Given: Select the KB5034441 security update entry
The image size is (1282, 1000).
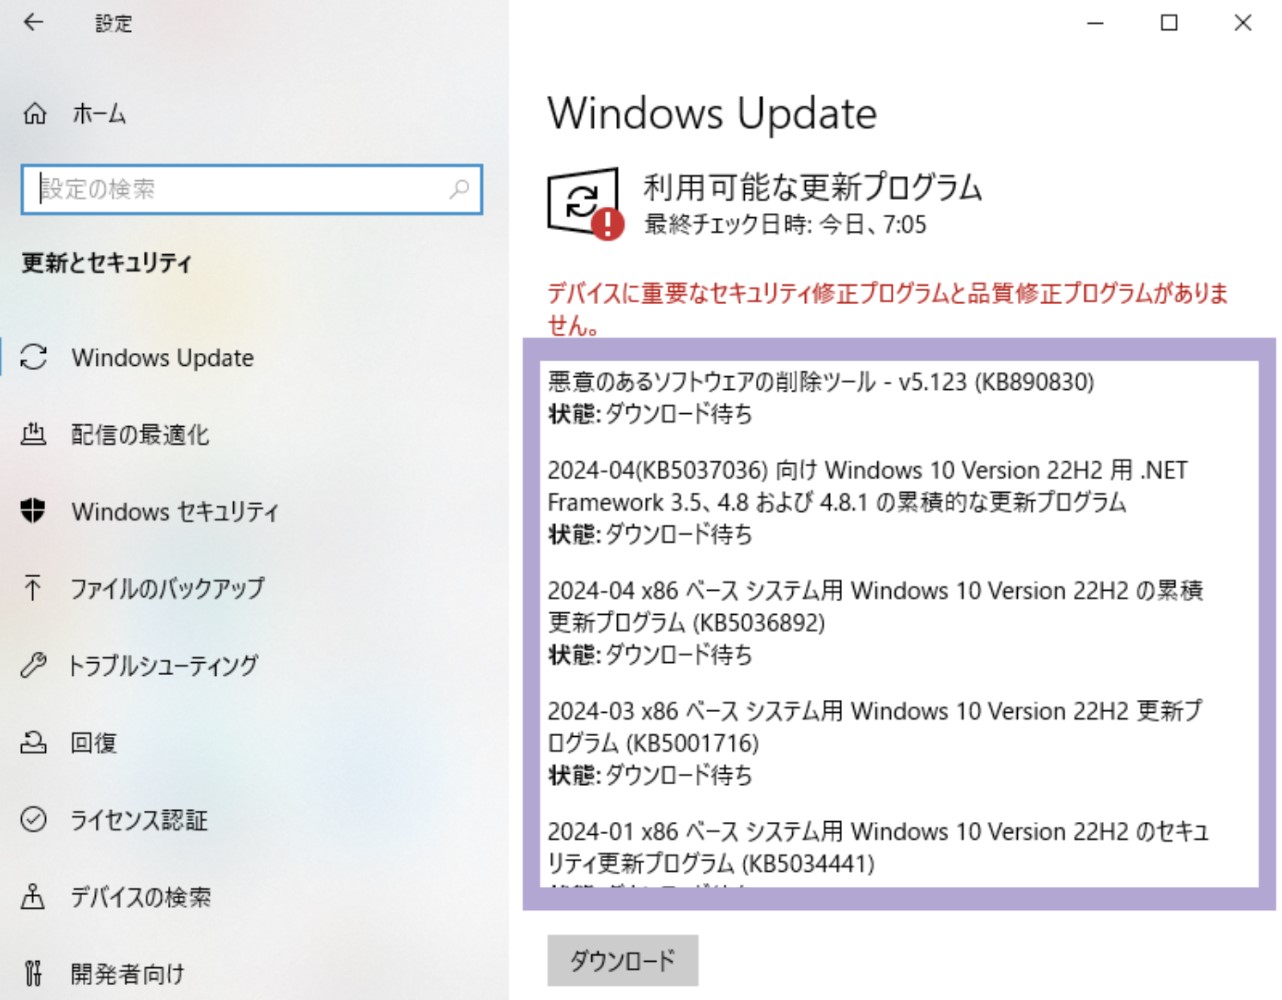Looking at the screenshot, I should coord(878,847).
